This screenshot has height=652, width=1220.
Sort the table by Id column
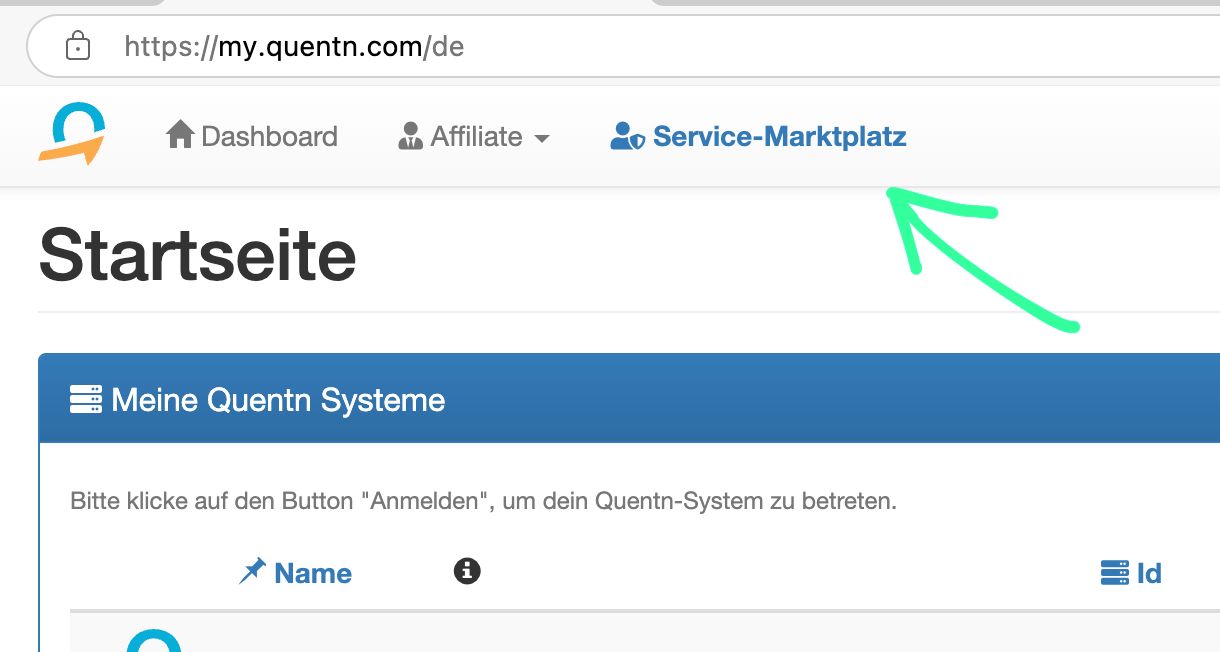[1148, 573]
